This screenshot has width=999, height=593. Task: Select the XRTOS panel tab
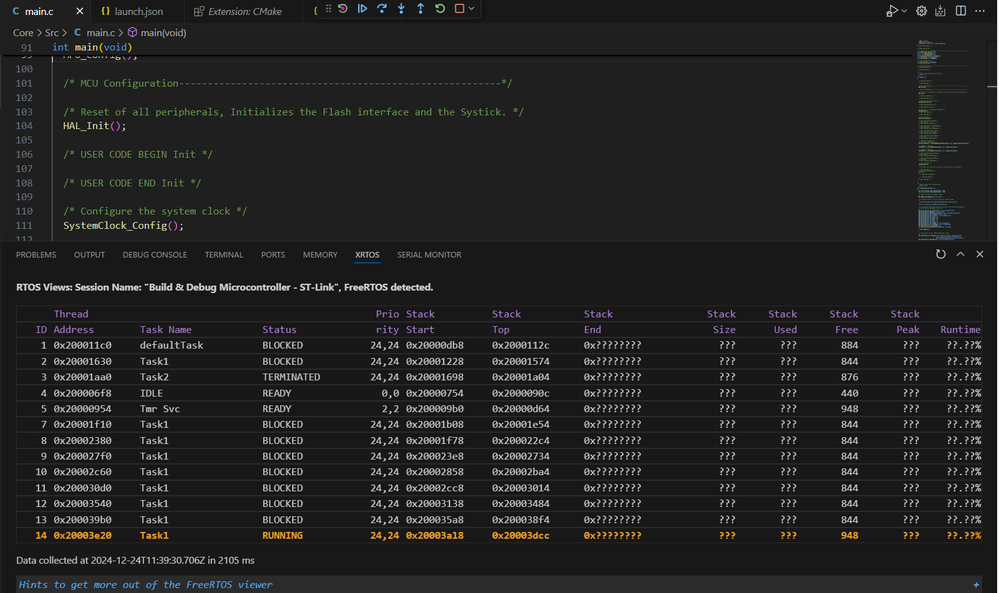(x=367, y=255)
